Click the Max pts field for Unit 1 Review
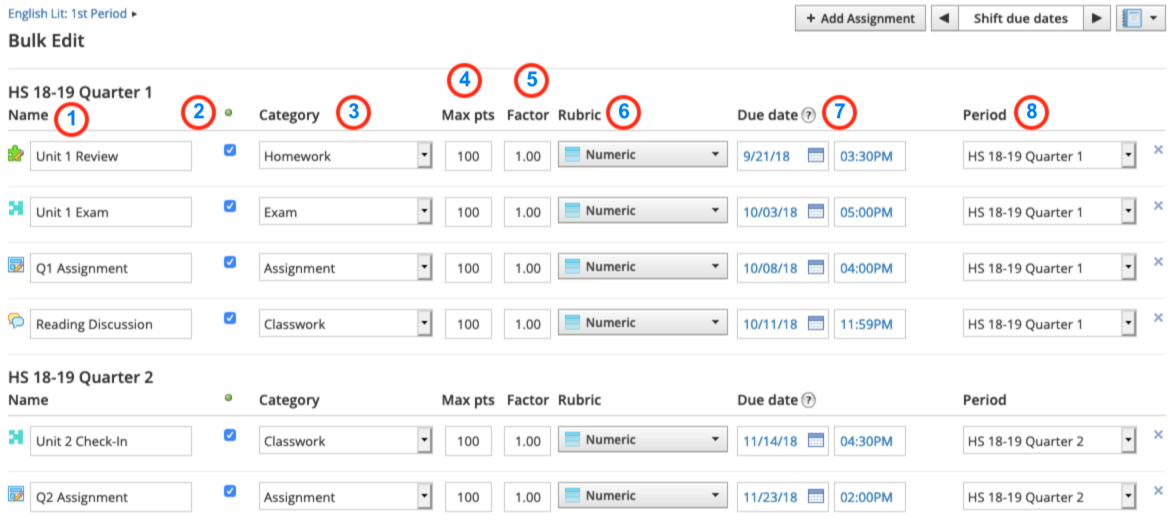 pyautogui.click(x=468, y=156)
